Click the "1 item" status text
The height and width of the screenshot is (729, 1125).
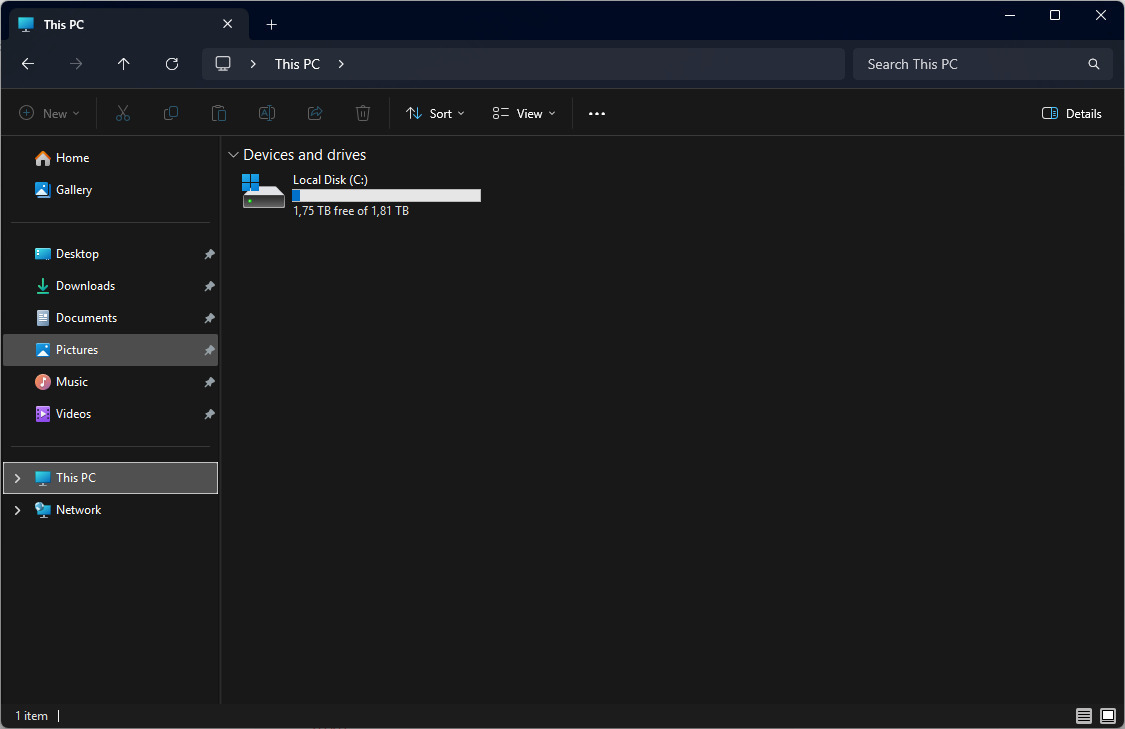pyautogui.click(x=32, y=716)
